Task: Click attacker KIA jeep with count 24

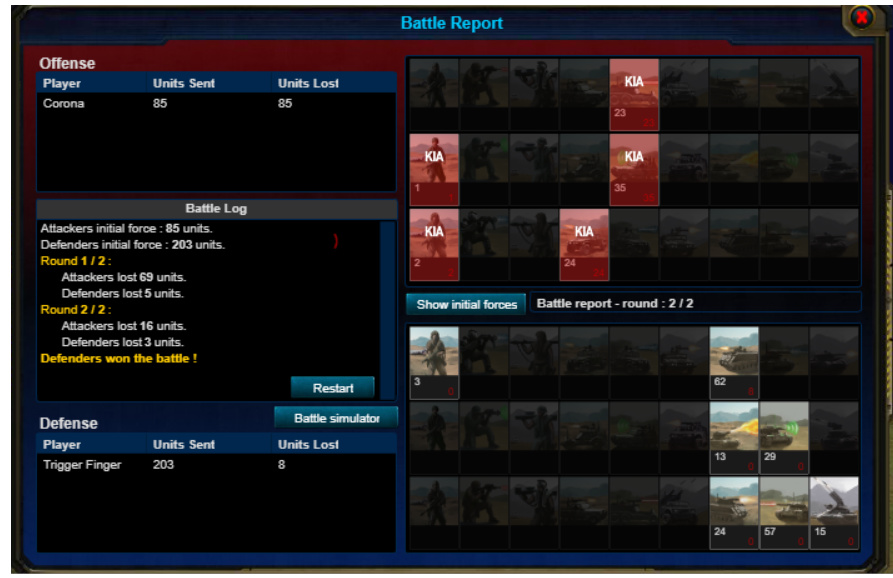Action: pyautogui.click(x=584, y=244)
